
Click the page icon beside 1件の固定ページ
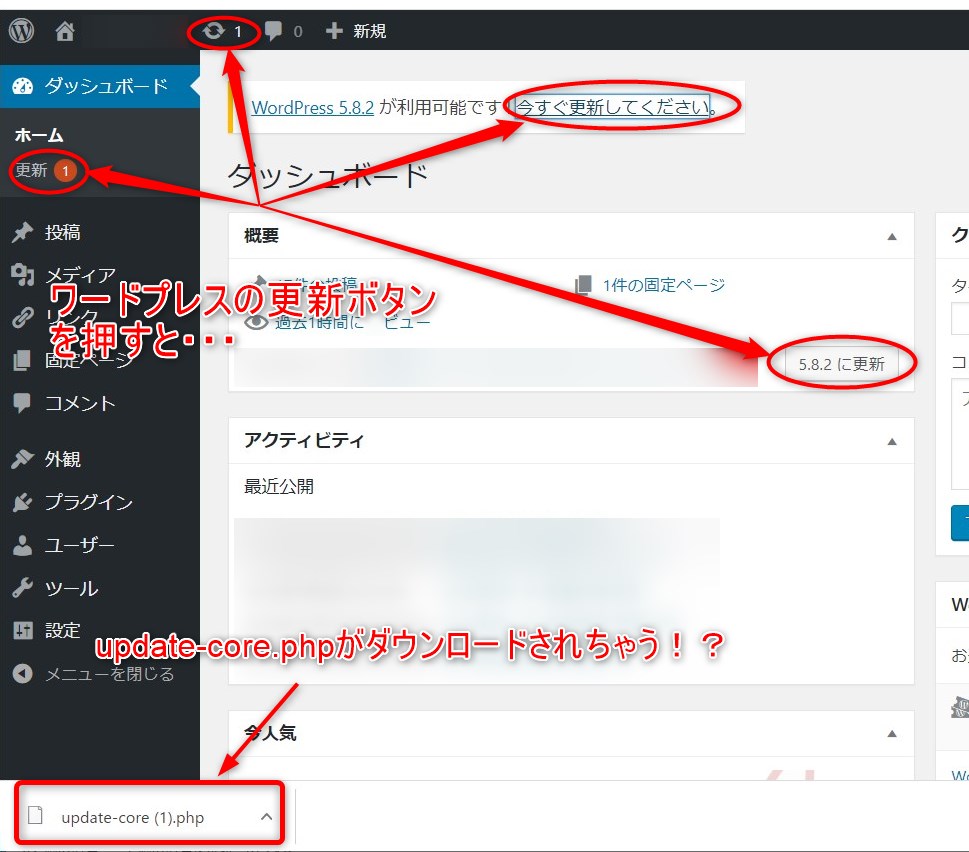583,285
